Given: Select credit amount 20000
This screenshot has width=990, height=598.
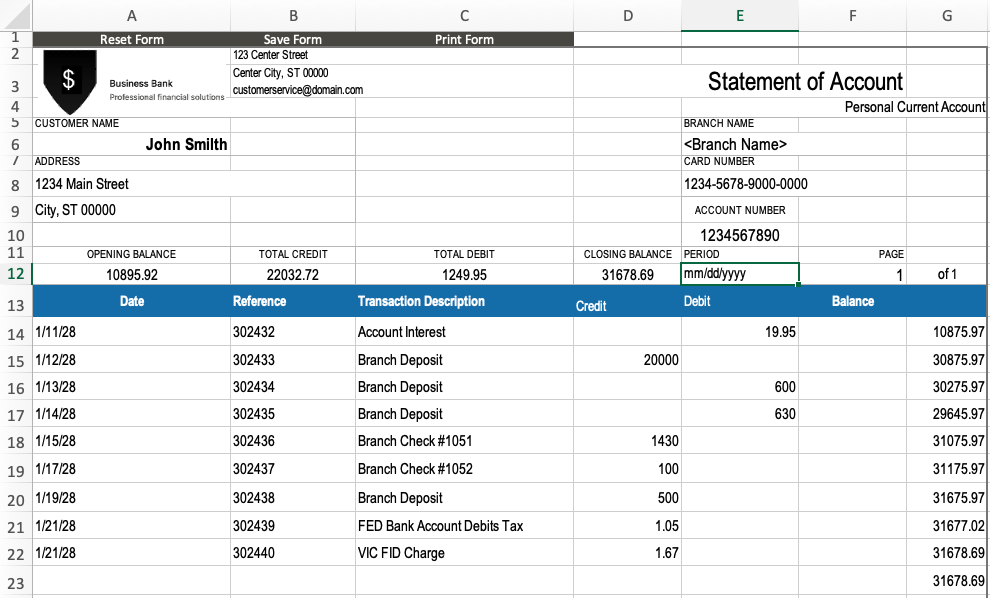Looking at the screenshot, I should click(628, 359).
